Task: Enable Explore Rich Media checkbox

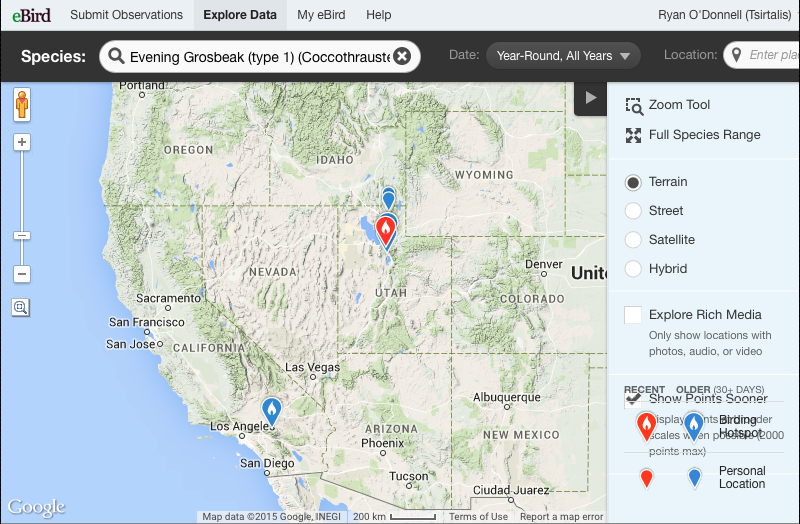Action: (633, 315)
